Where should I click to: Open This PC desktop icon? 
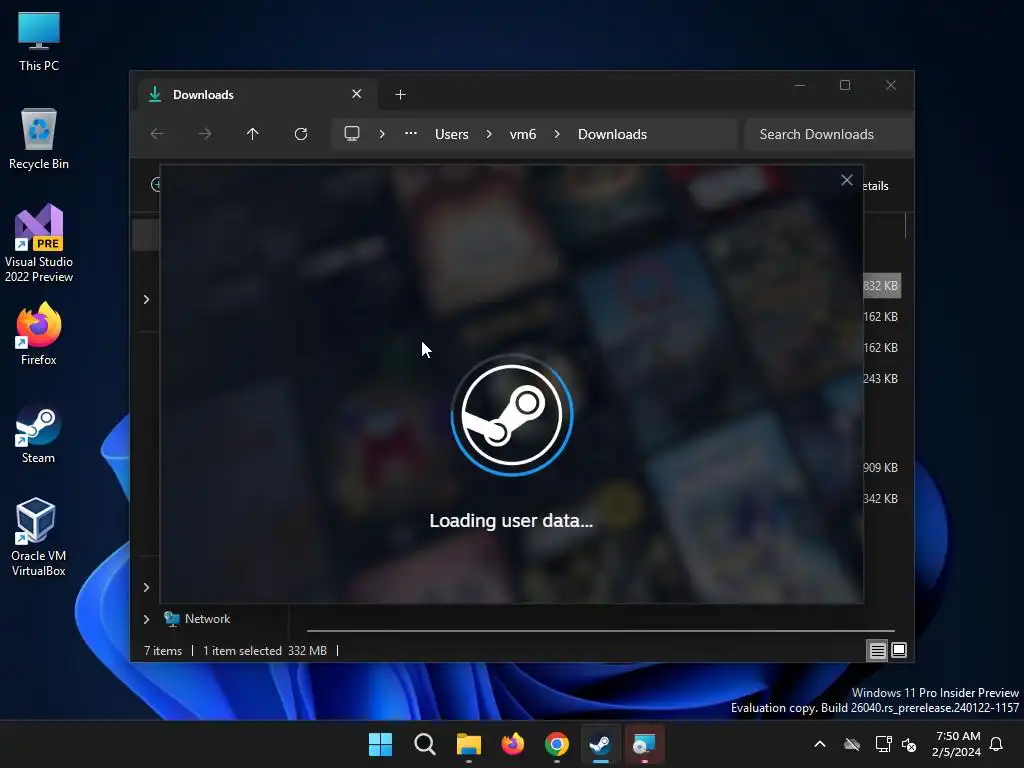tap(39, 40)
